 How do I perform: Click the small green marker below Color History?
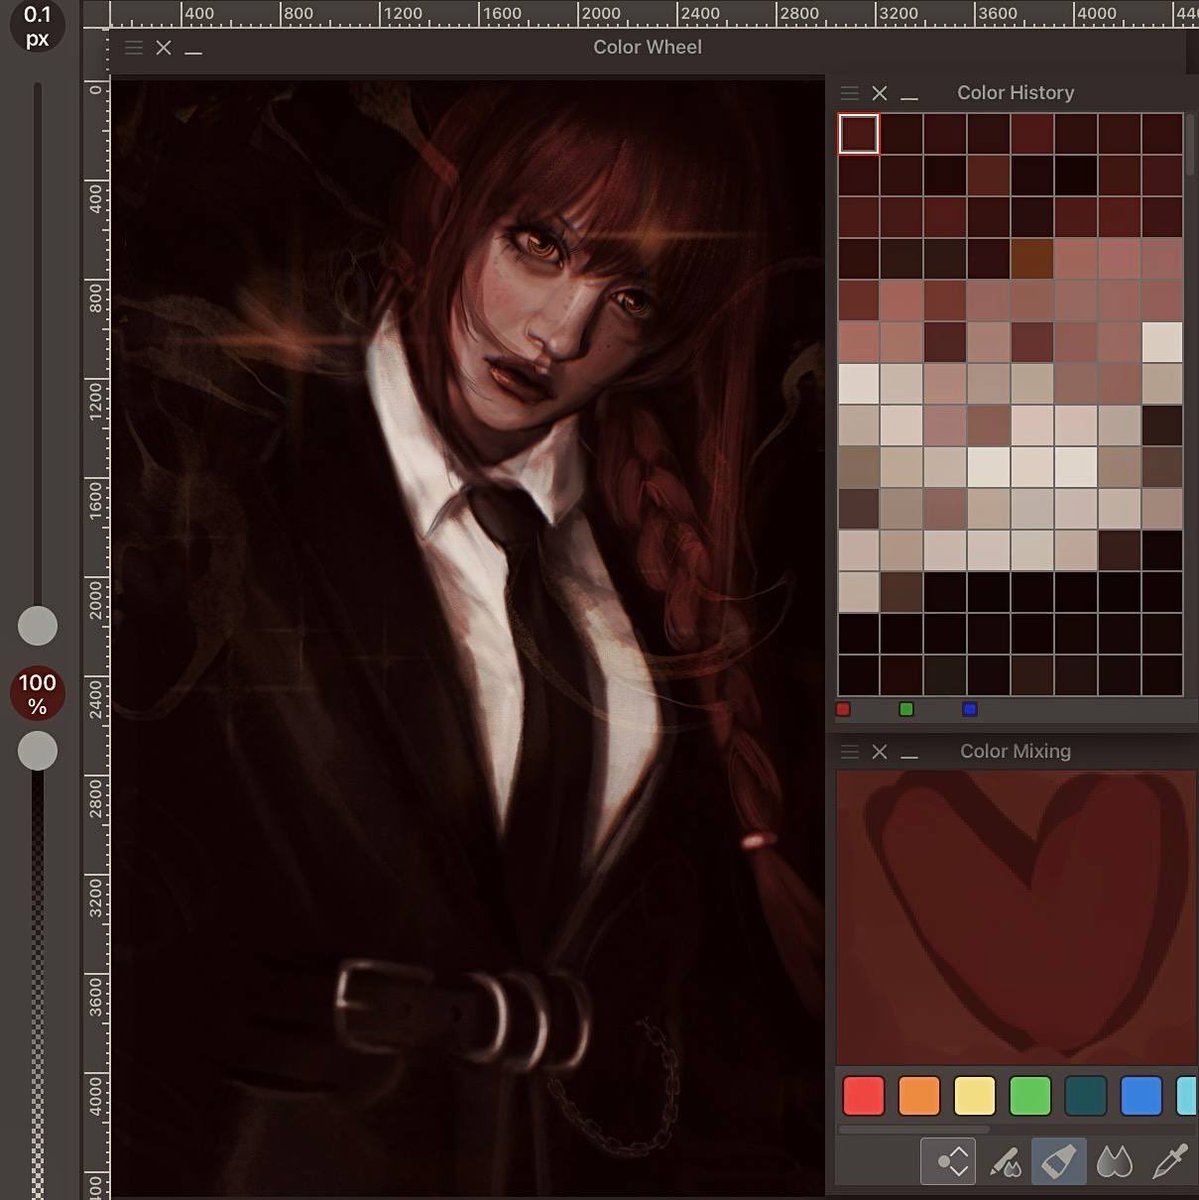(906, 709)
